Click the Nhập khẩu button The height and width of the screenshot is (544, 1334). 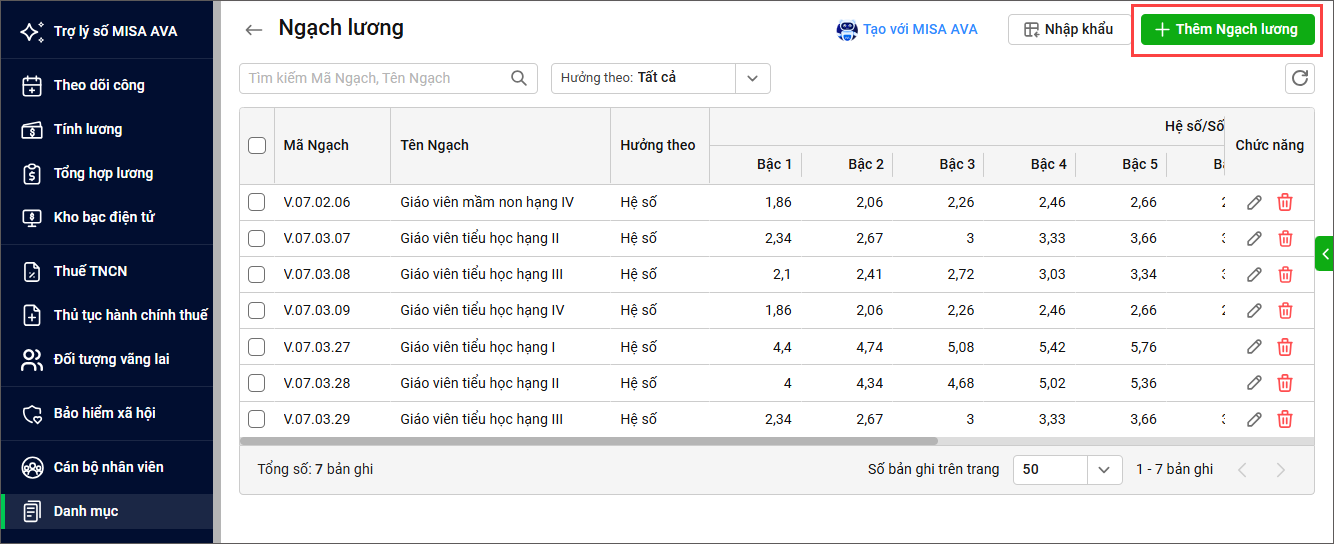pyautogui.click(x=1067, y=30)
